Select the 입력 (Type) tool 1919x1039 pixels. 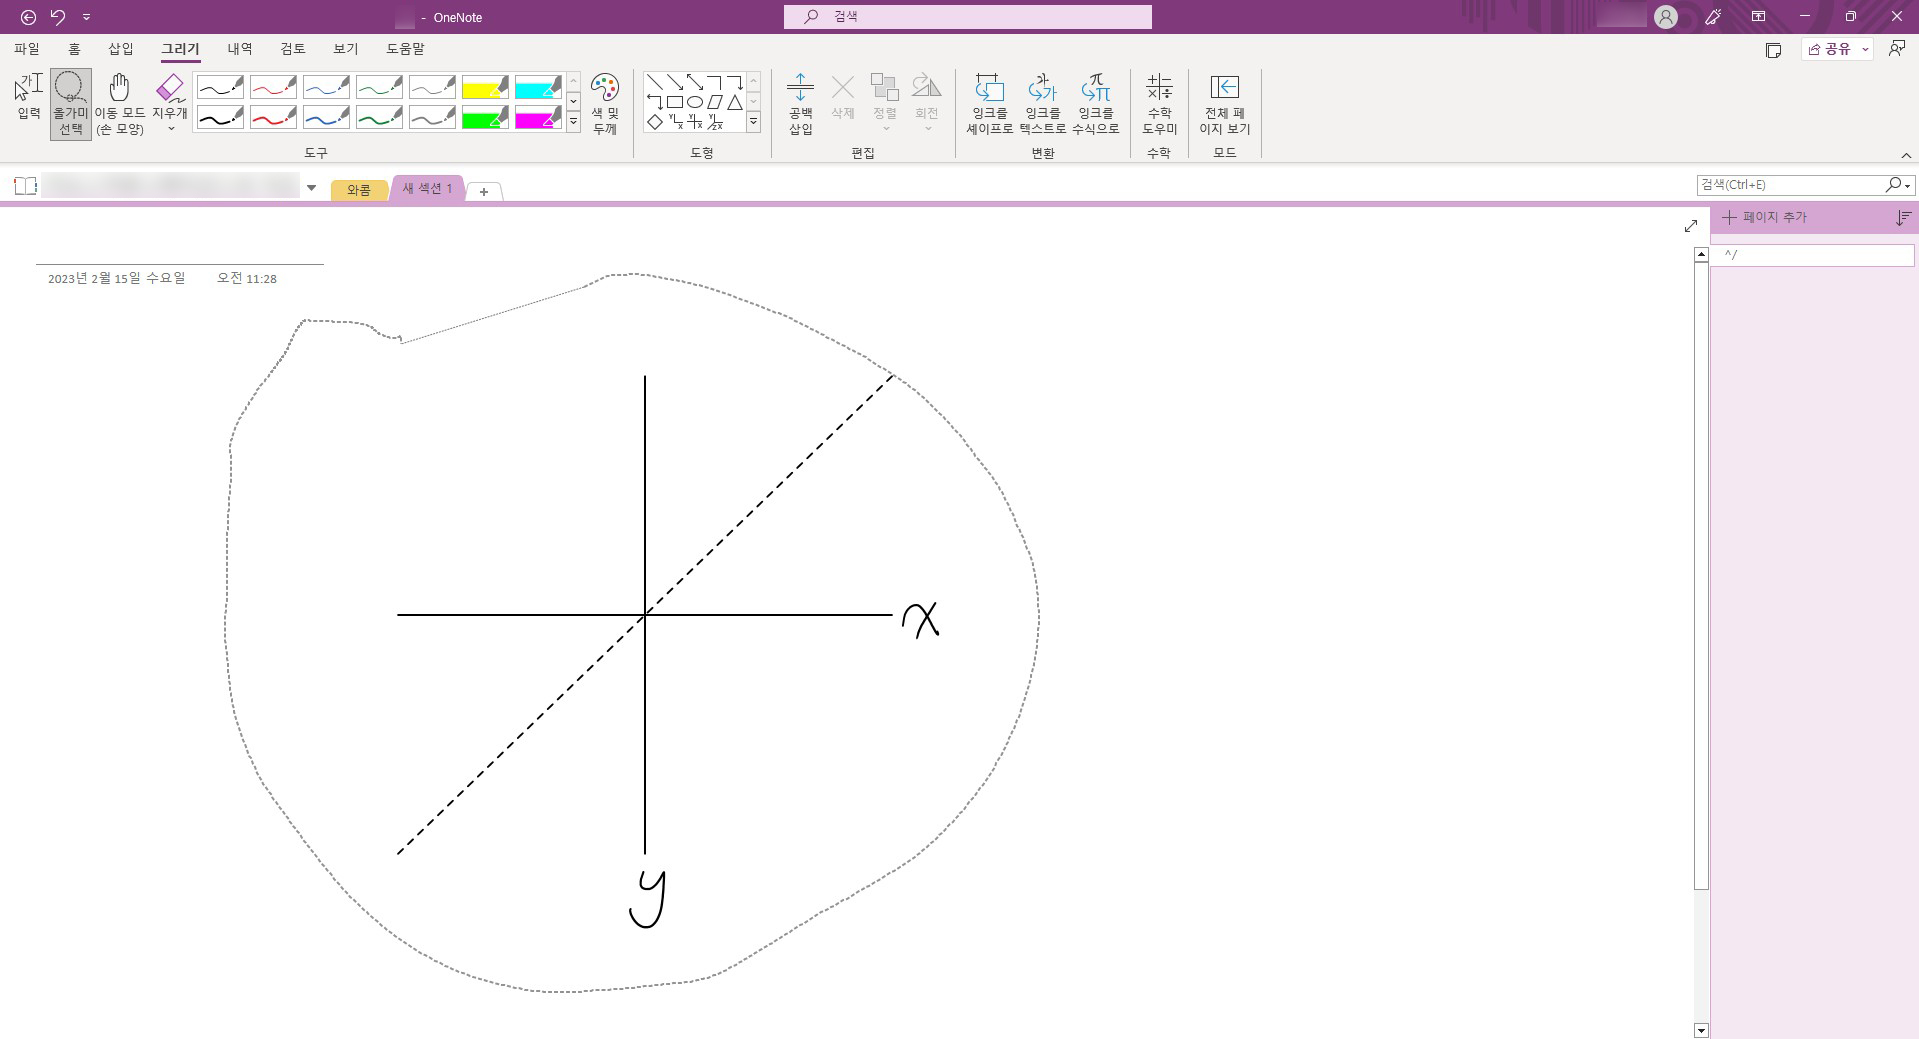(29, 97)
